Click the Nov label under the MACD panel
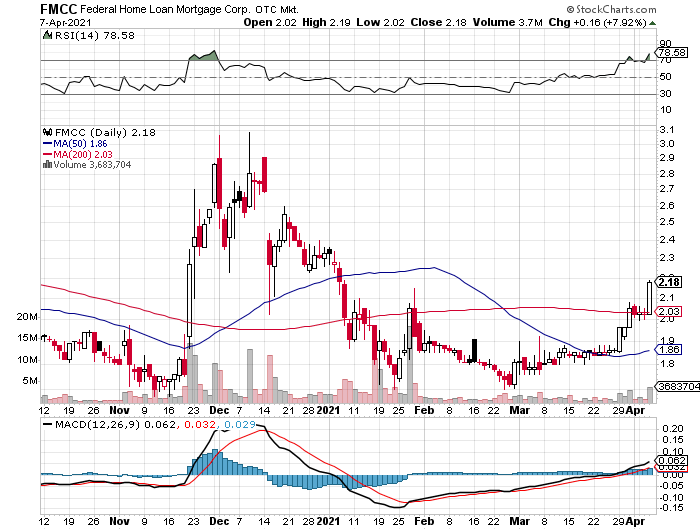Image resolution: width=700 pixels, height=530 pixels. coord(120,521)
